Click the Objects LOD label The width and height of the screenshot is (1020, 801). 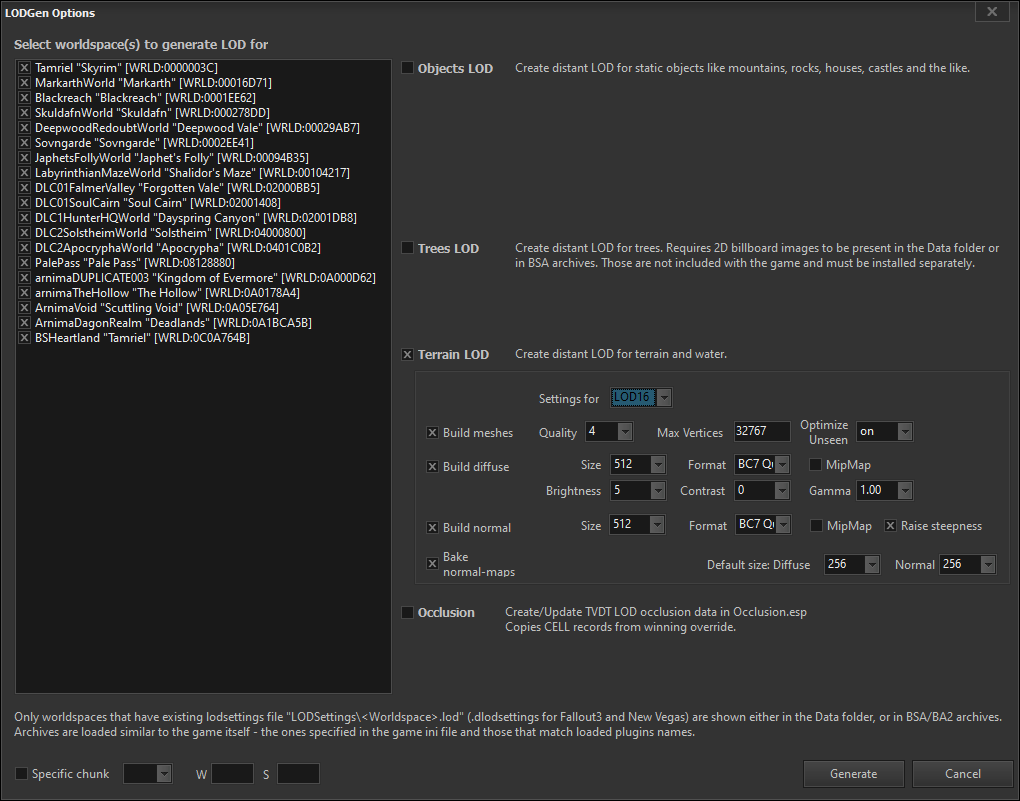(x=455, y=68)
